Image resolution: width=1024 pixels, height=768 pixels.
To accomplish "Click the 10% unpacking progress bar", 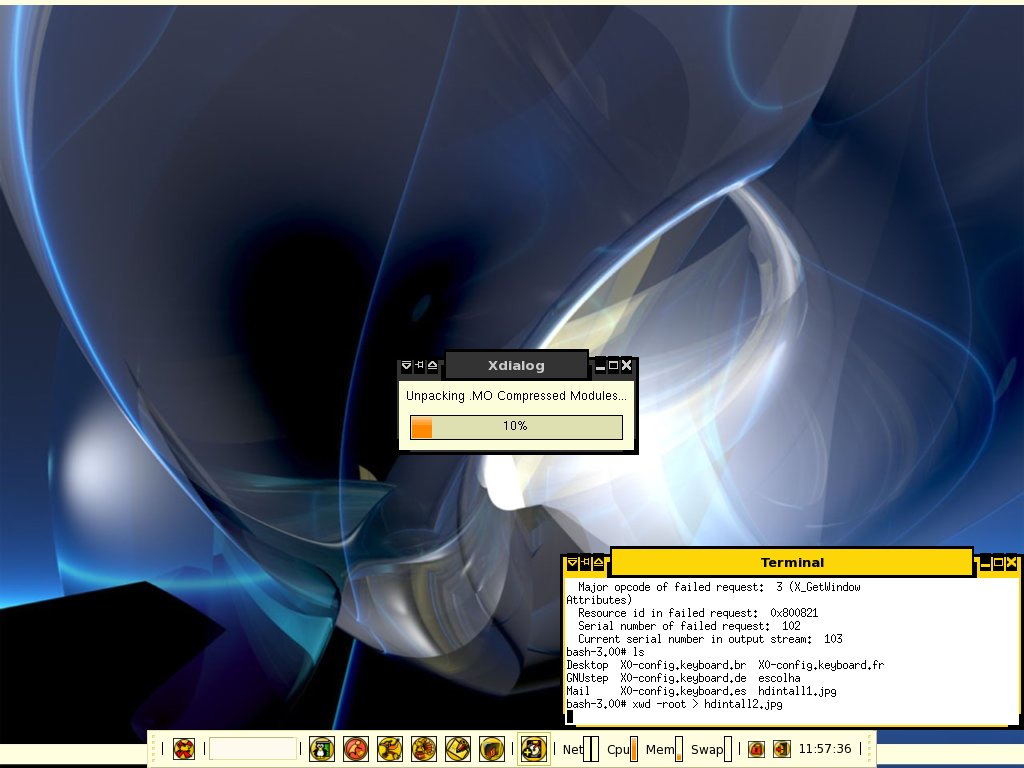I will click(x=516, y=426).
